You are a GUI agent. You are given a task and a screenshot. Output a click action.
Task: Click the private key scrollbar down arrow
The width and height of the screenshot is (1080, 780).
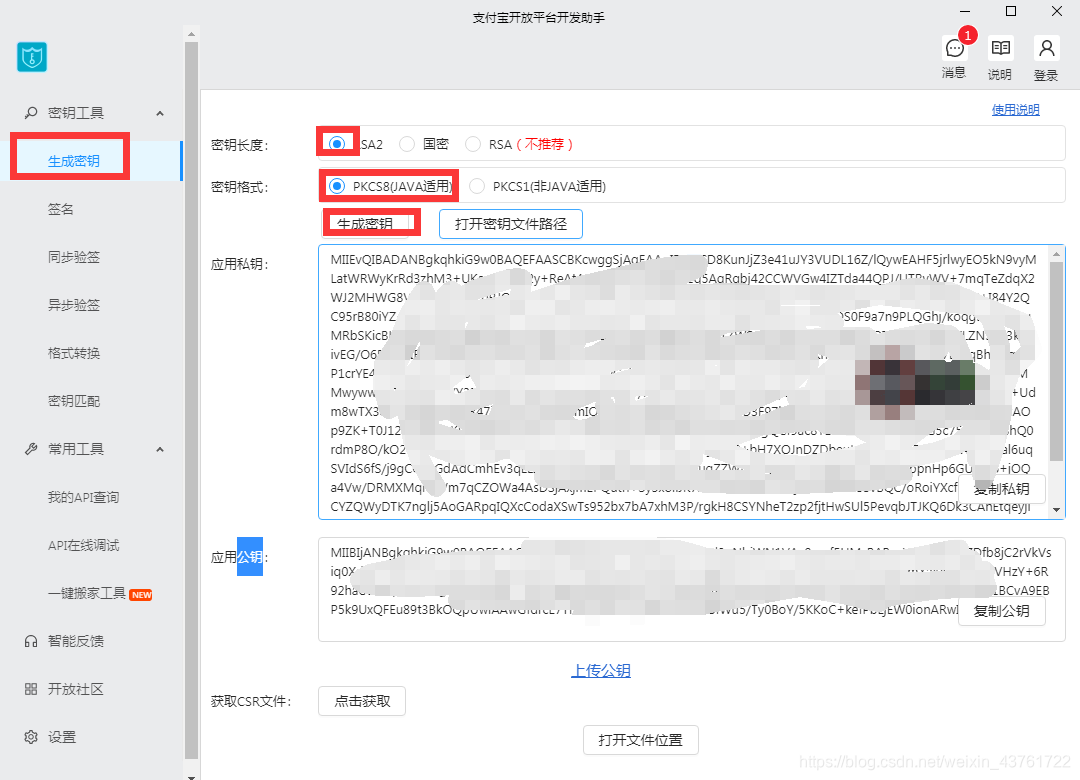click(1057, 510)
